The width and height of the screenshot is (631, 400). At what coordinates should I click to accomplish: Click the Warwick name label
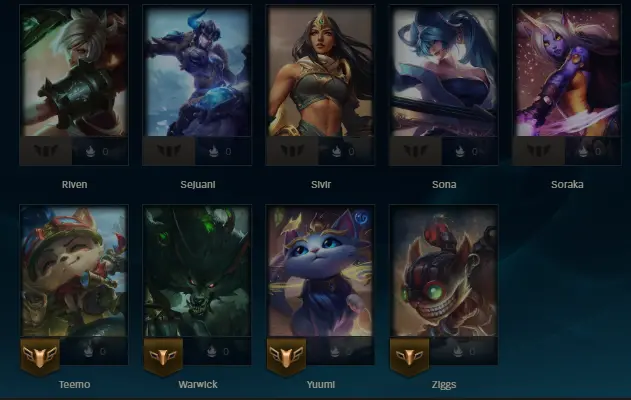click(198, 385)
